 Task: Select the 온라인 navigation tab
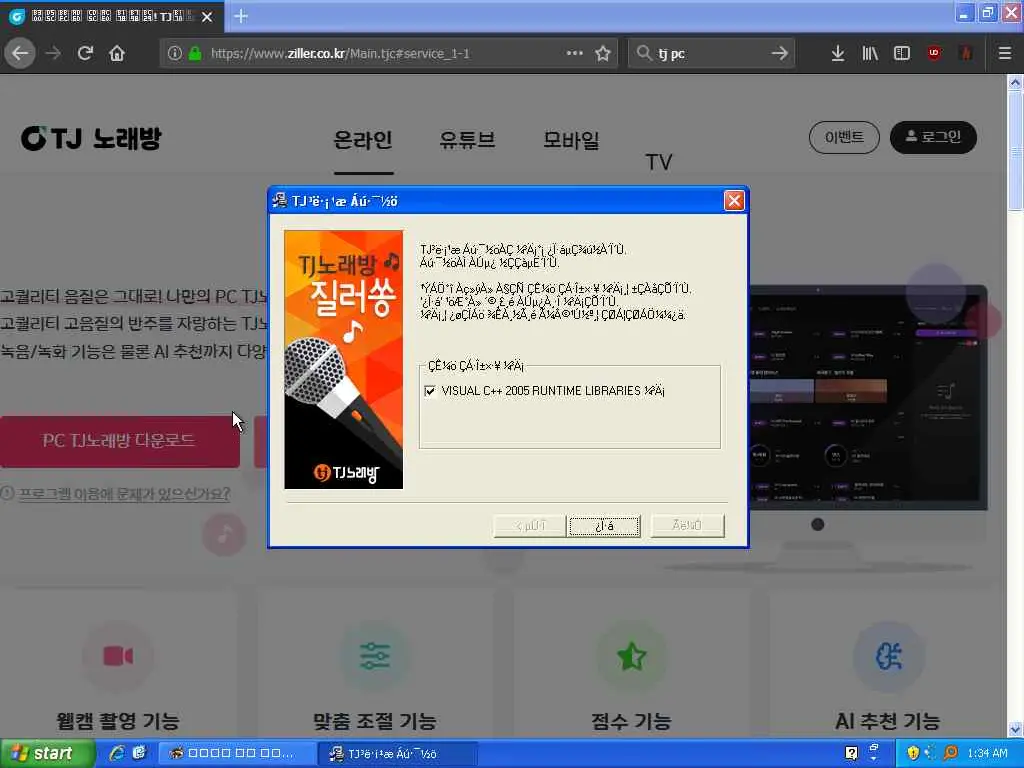(363, 140)
